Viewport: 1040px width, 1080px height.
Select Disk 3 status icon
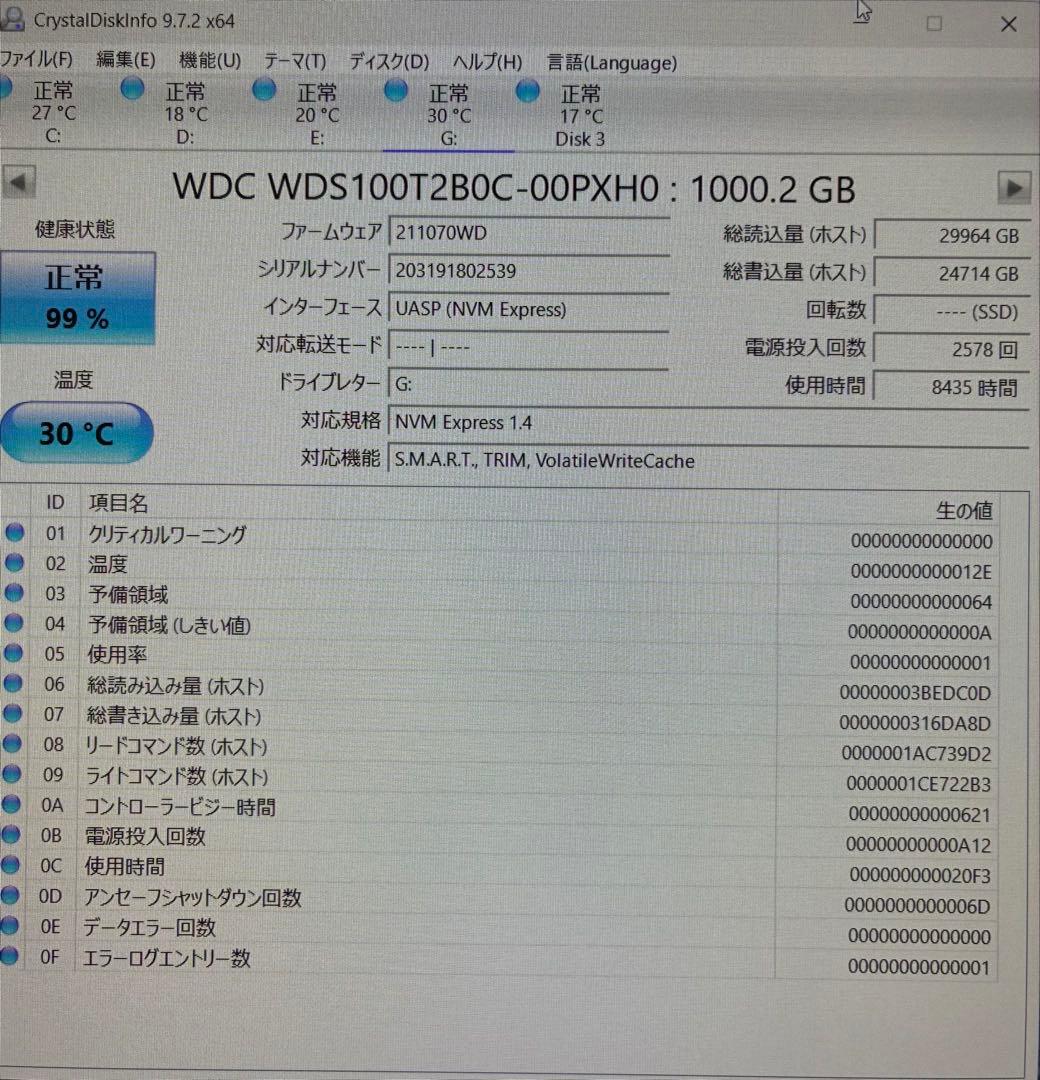[527, 89]
